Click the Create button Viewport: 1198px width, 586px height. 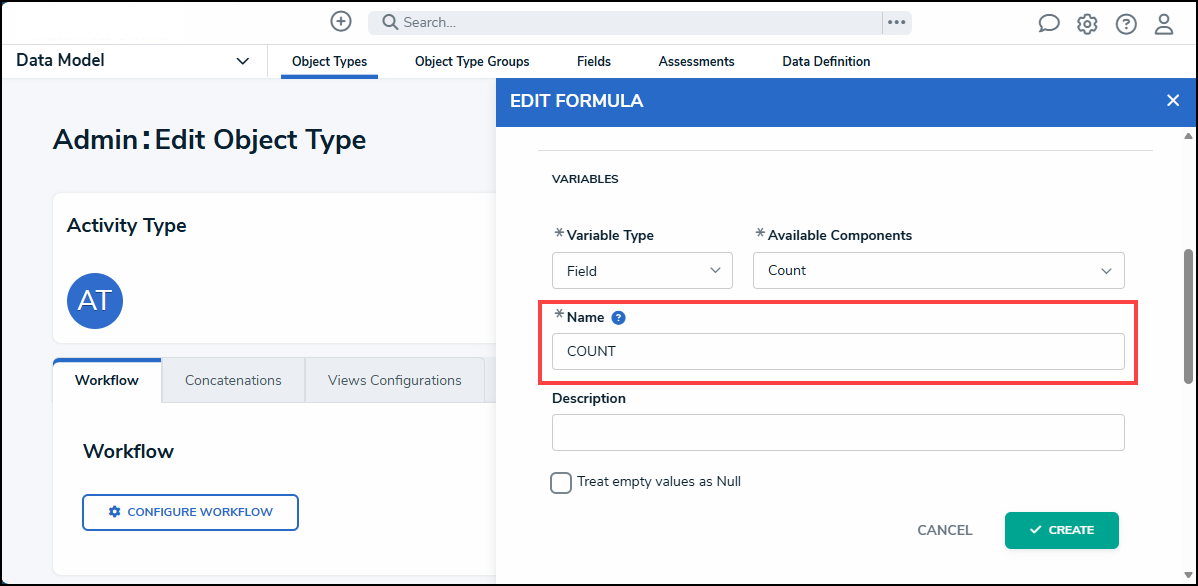click(1061, 530)
